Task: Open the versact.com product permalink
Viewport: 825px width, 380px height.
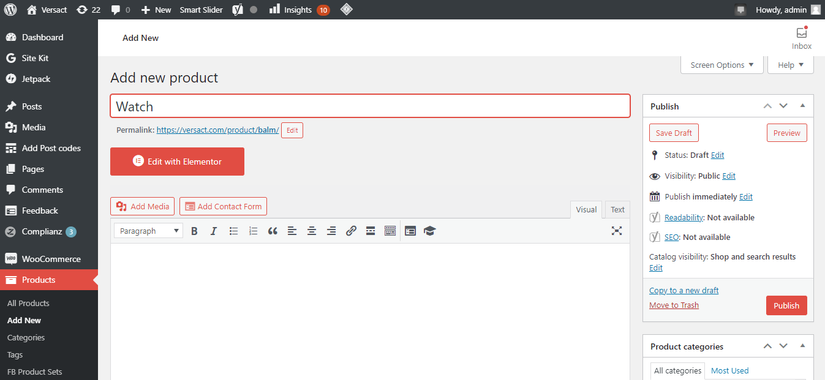Action: click(x=217, y=130)
